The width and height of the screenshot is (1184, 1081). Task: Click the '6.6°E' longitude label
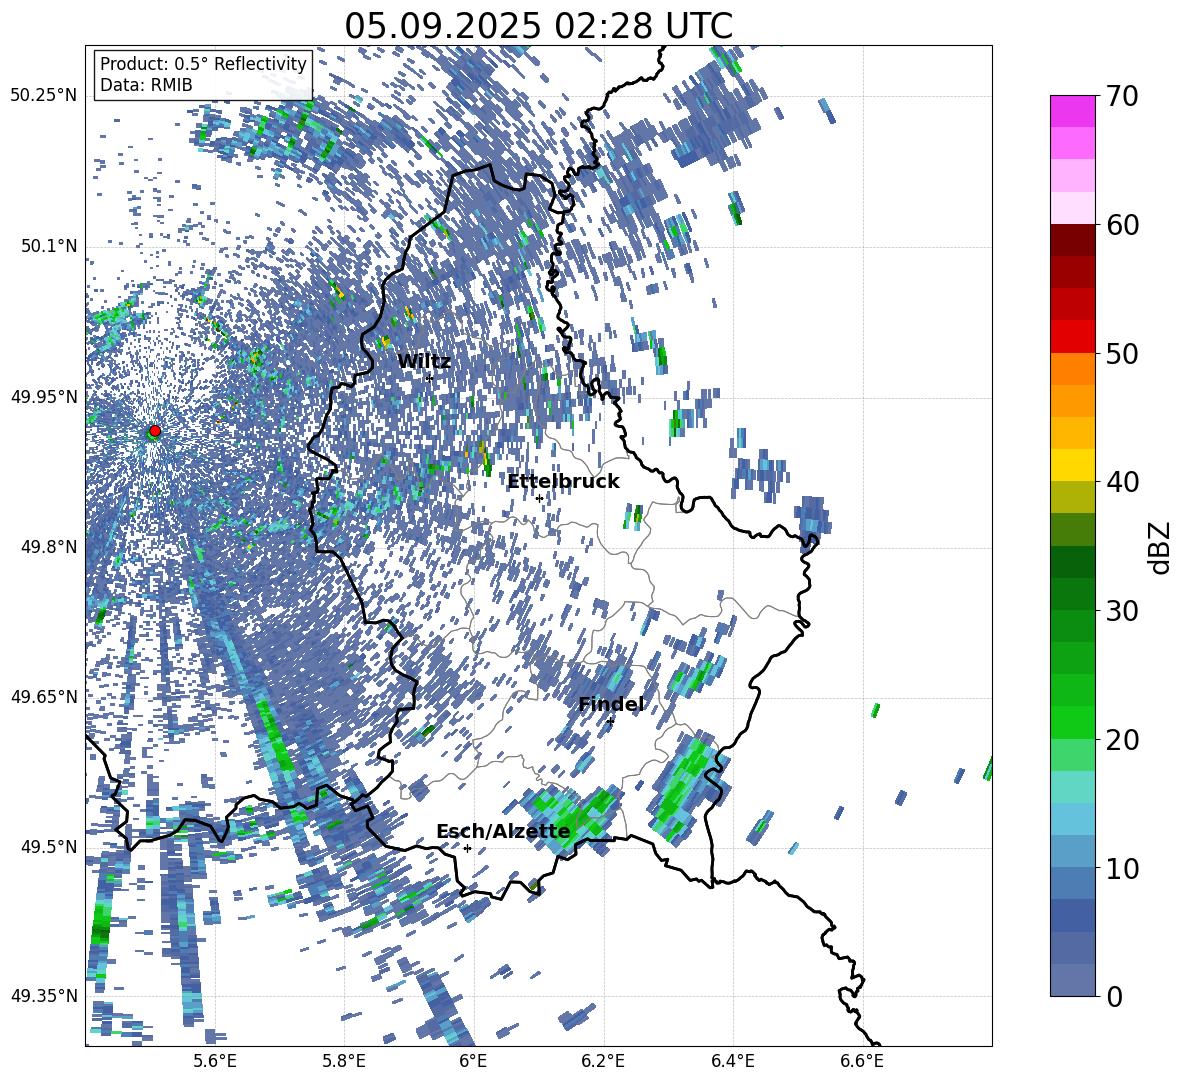point(862,1061)
